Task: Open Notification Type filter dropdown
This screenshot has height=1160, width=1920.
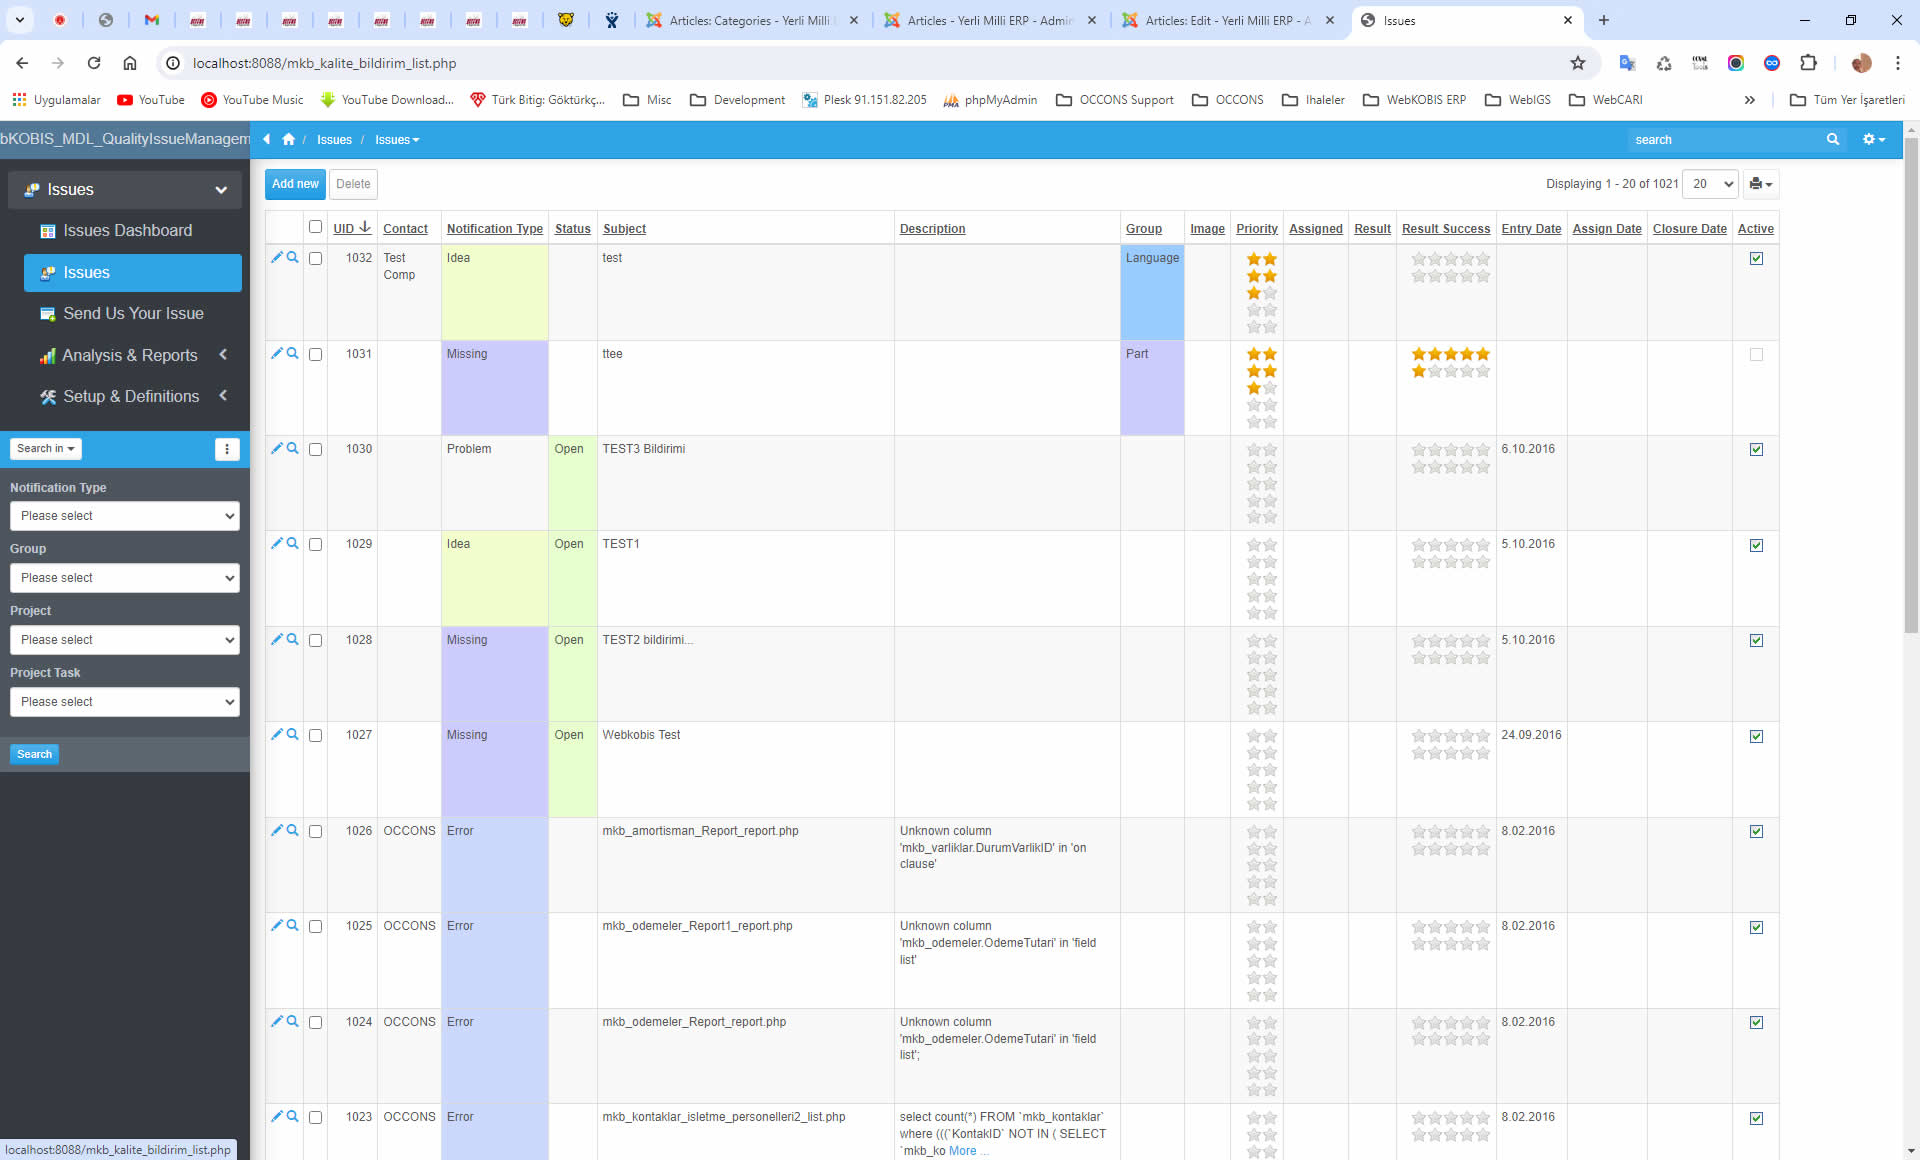Action: 125,516
